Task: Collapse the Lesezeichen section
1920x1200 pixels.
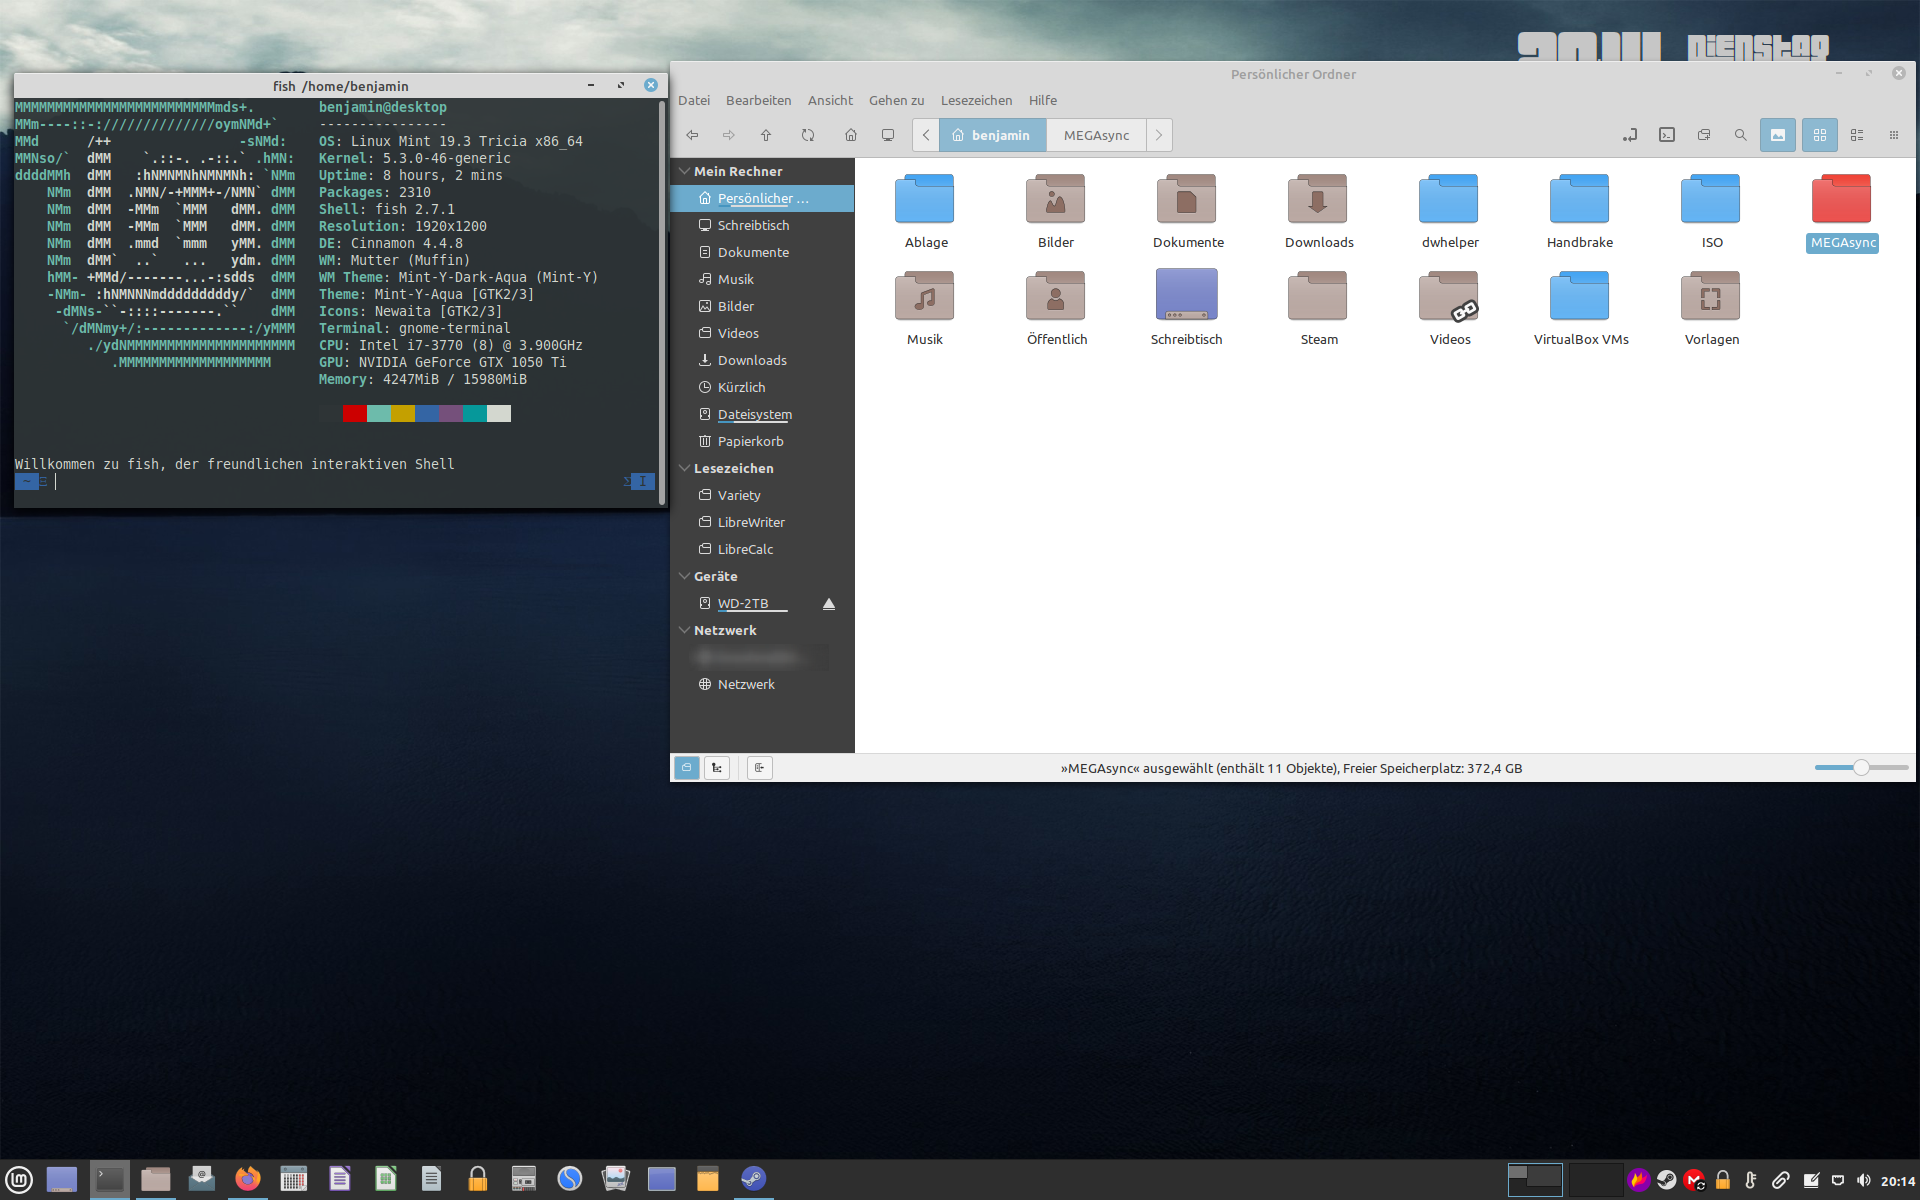Action: (685, 468)
